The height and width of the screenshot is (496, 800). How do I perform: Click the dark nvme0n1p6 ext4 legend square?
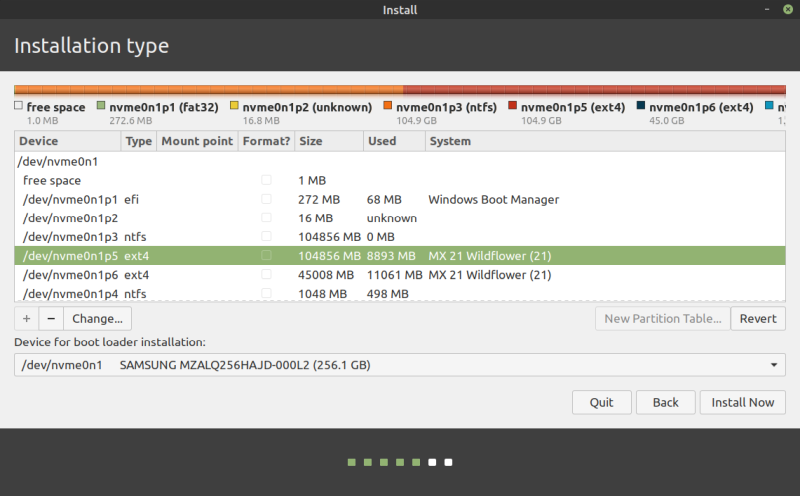point(641,106)
